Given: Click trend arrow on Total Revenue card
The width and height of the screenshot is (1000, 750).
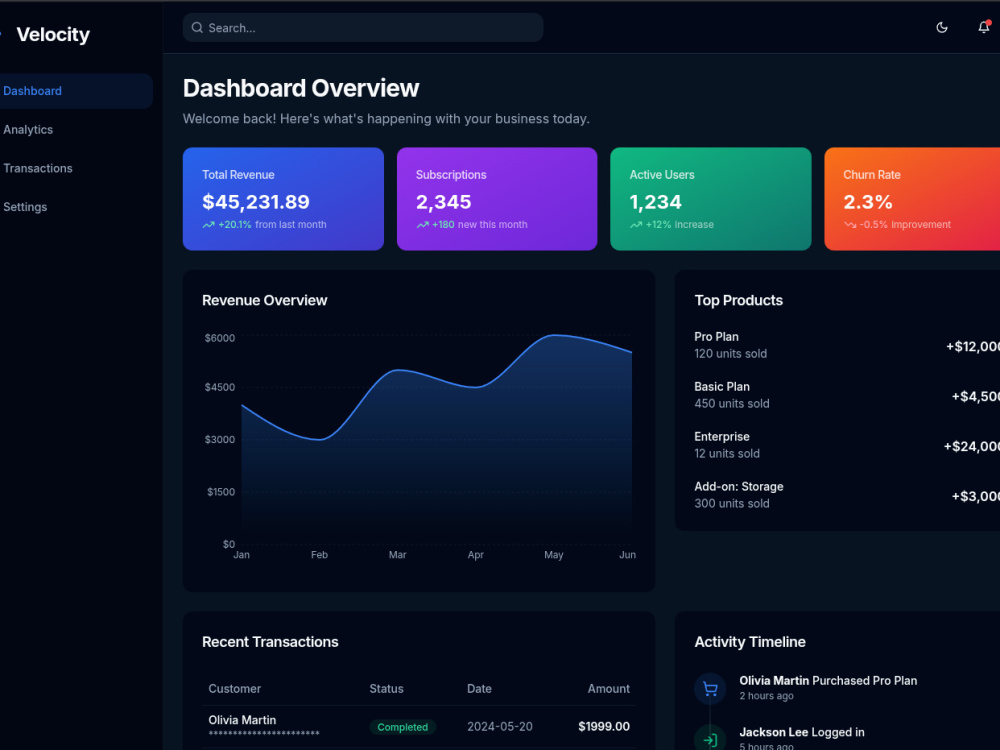Looking at the screenshot, I should point(209,224).
